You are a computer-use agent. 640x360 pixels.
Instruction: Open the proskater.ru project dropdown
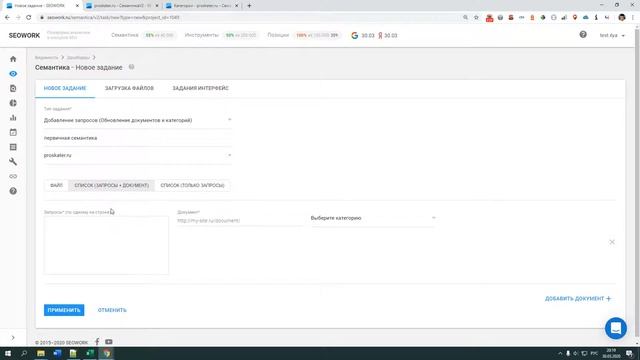tap(138, 156)
